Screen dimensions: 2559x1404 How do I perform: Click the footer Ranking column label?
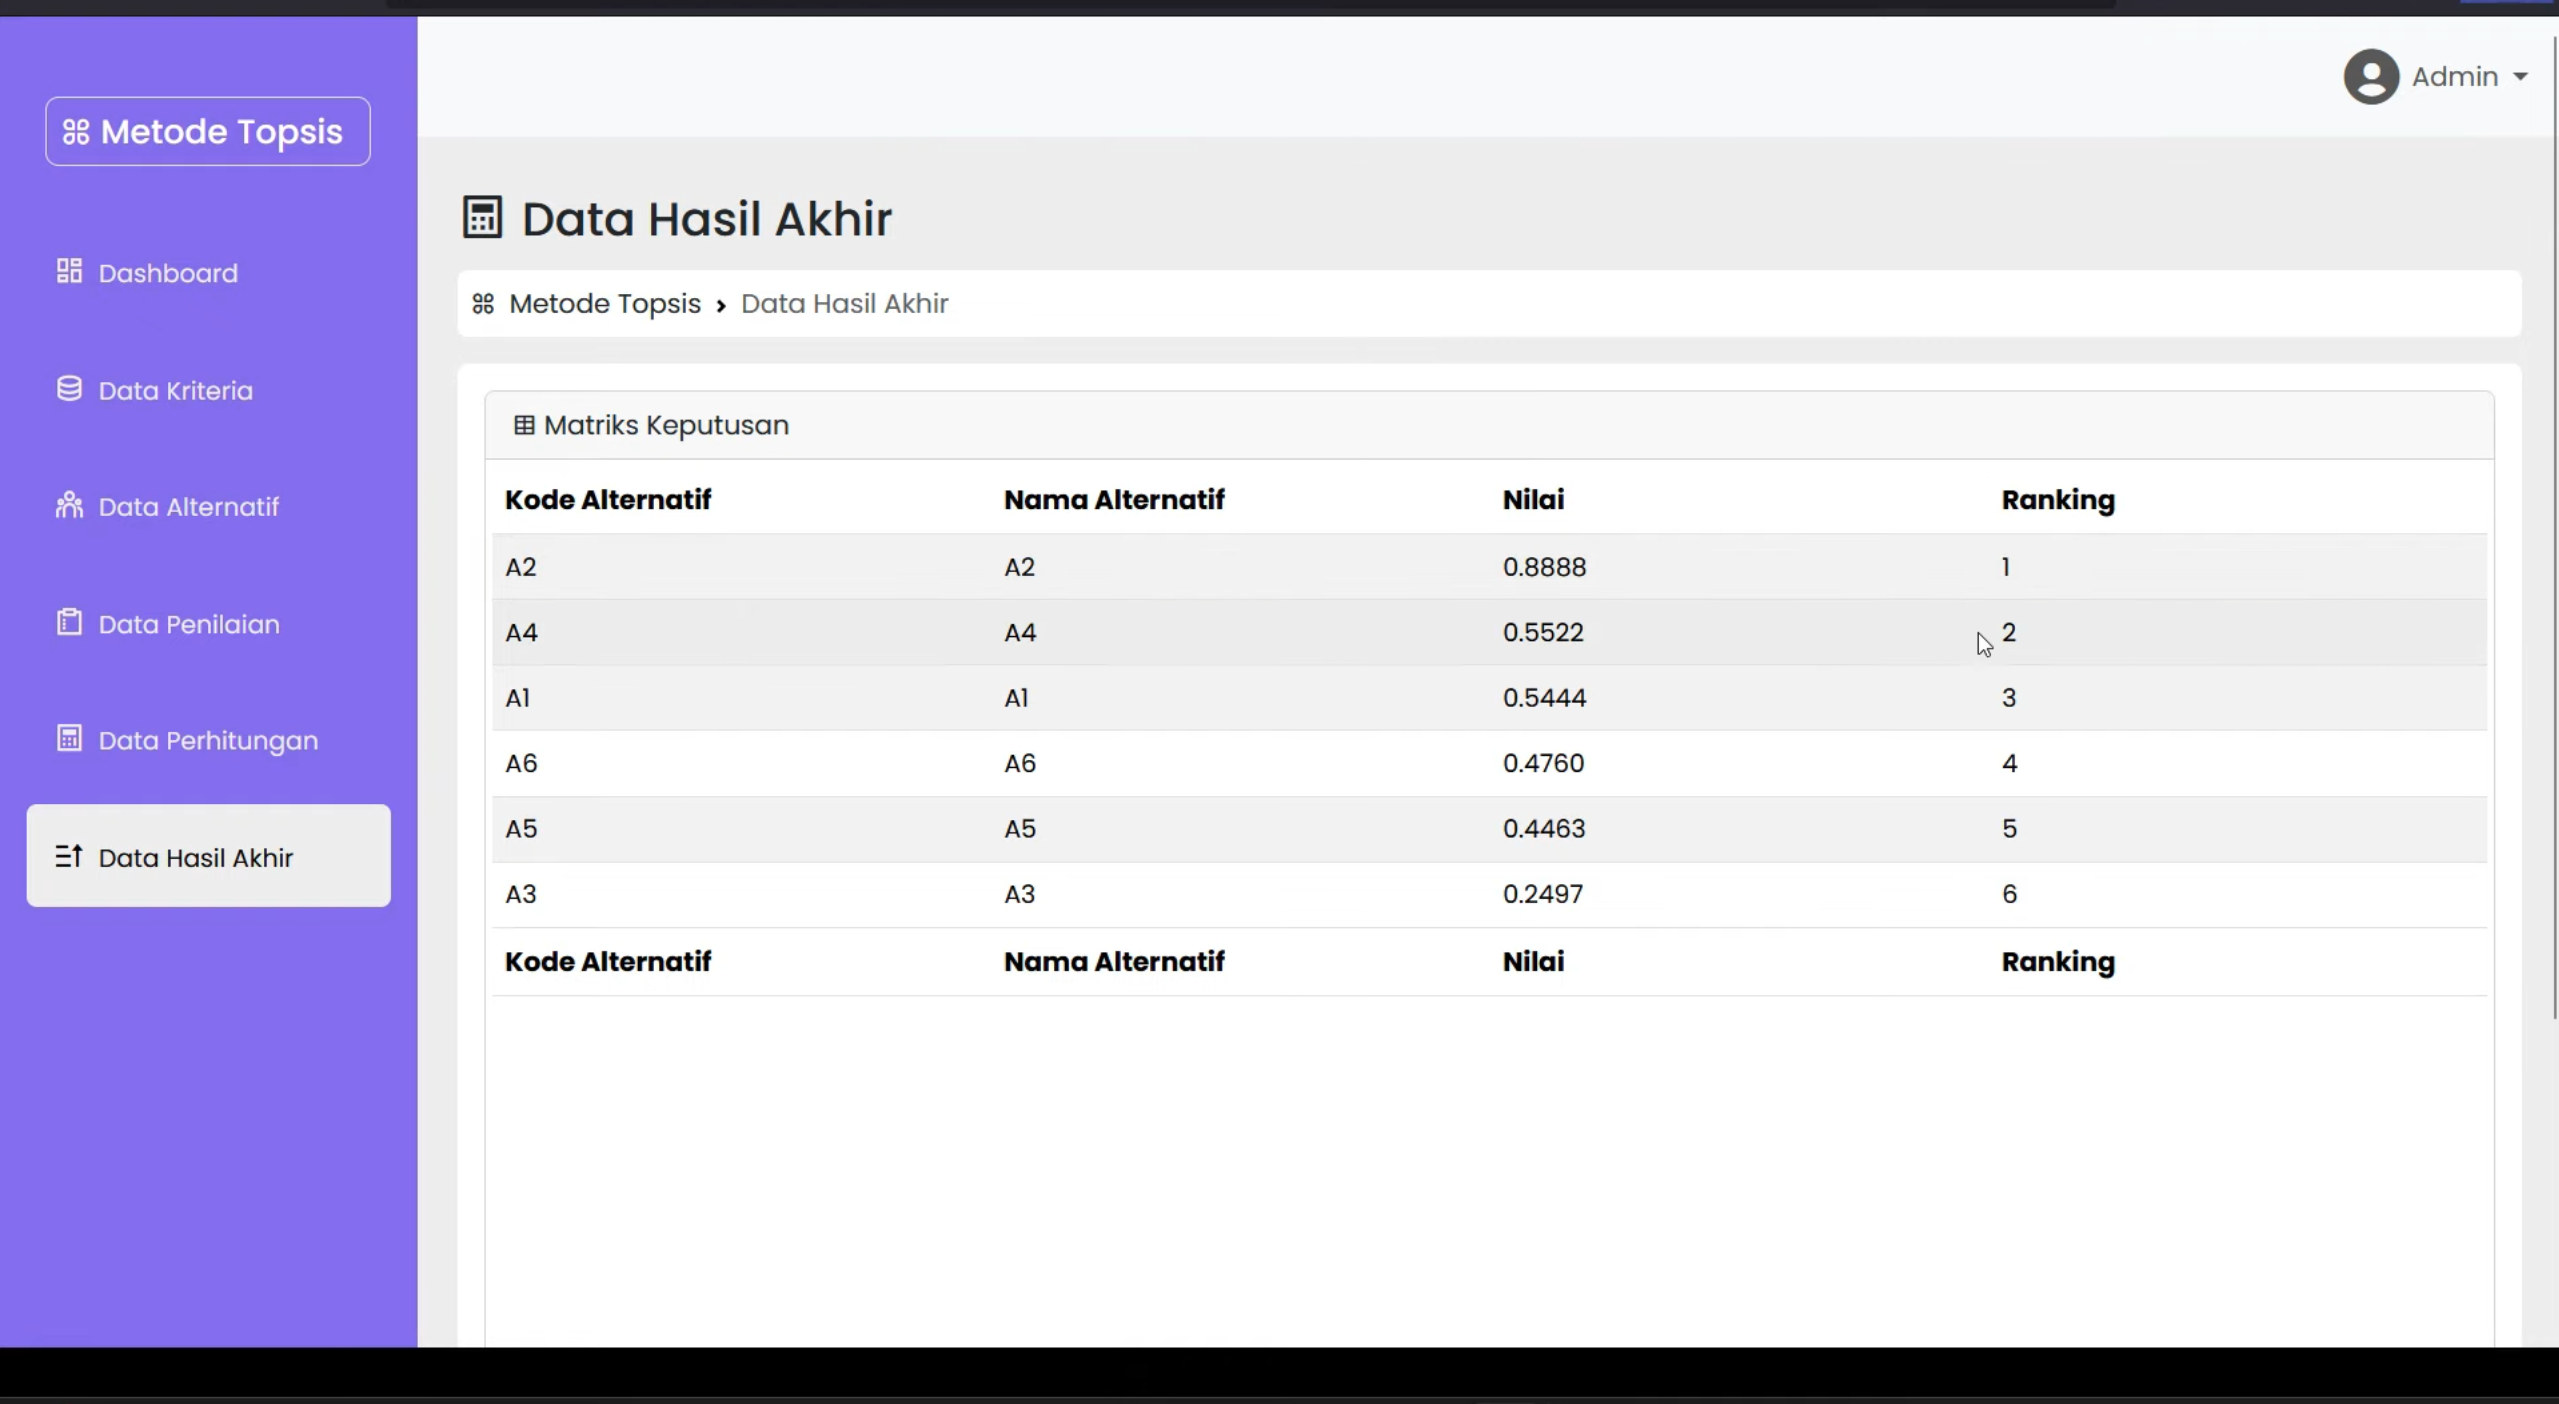(x=2058, y=962)
